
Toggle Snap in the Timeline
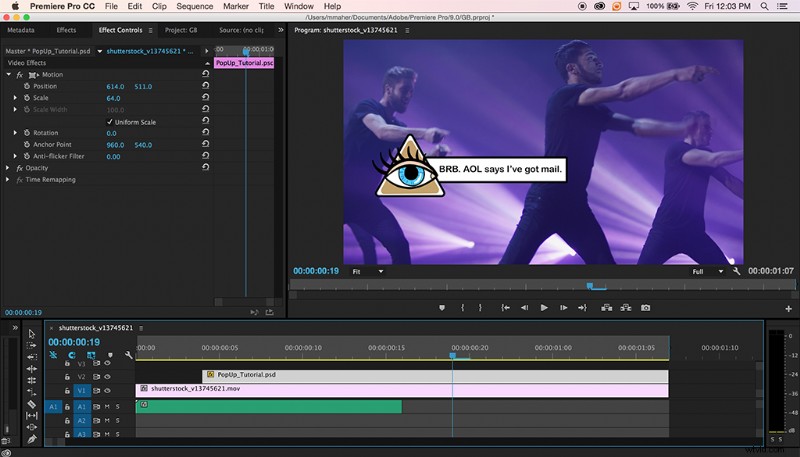coord(71,354)
